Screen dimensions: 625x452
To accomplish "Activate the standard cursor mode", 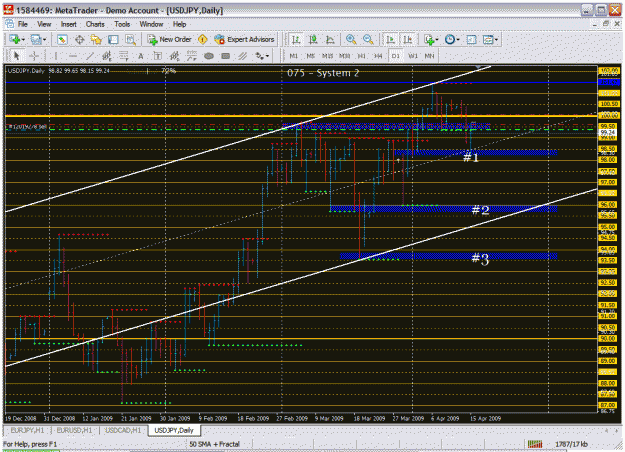I will click(16, 56).
